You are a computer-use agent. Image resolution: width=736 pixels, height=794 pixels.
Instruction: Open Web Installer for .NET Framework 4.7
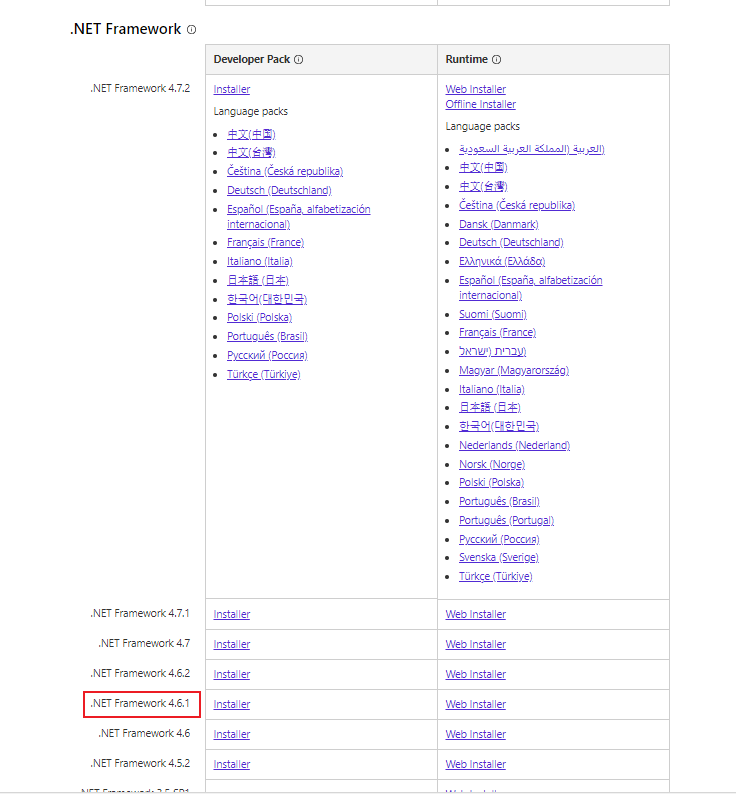(x=476, y=644)
